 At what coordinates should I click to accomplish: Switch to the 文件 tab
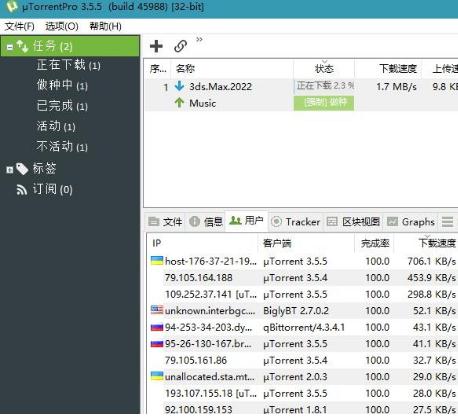tap(165, 221)
